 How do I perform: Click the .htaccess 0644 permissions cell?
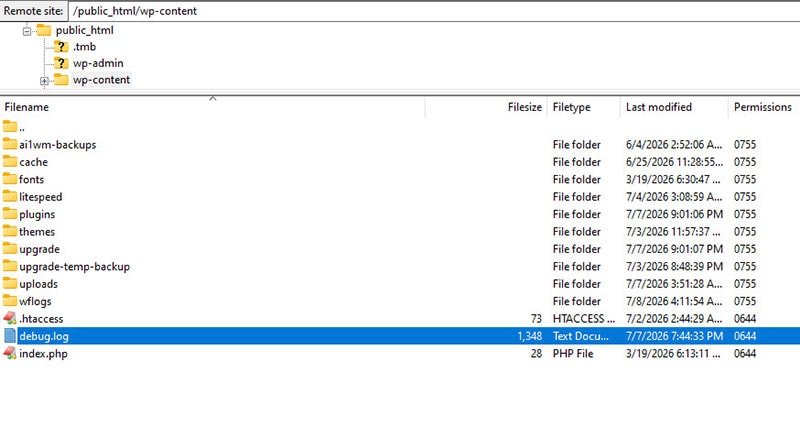[x=745, y=319]
